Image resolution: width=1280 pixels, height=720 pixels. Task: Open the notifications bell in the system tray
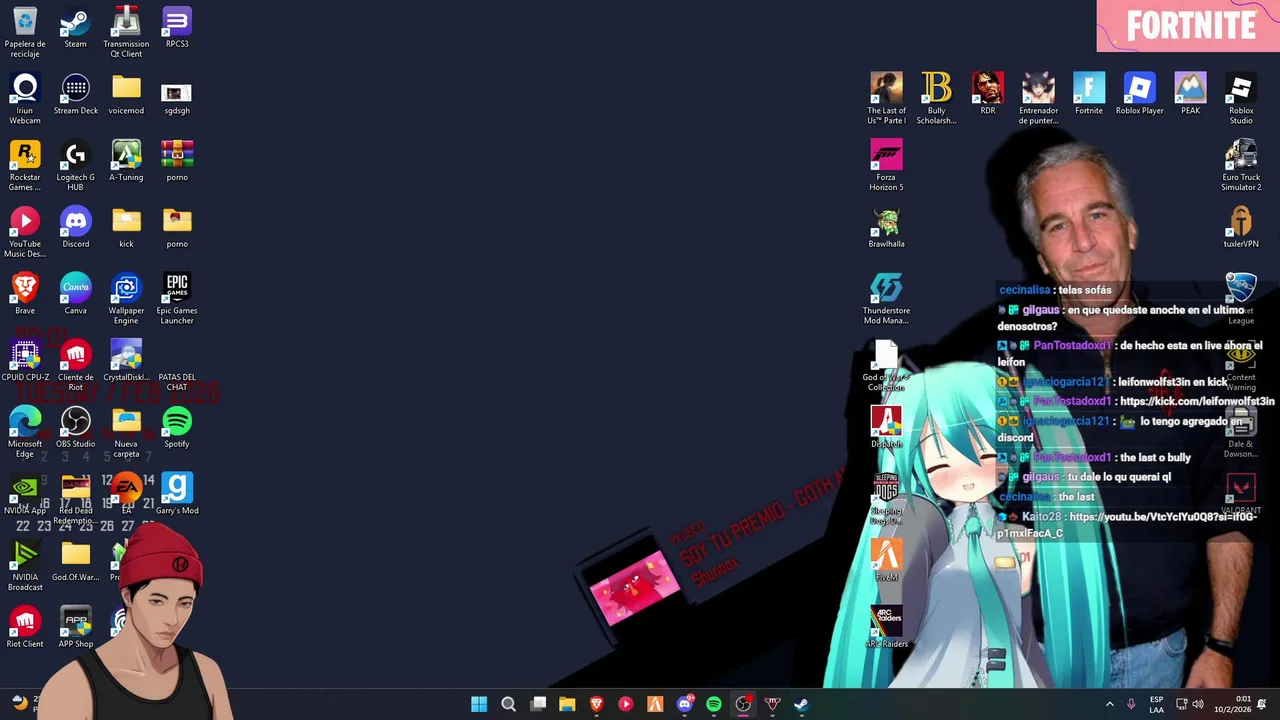(x=1262, y=704)
